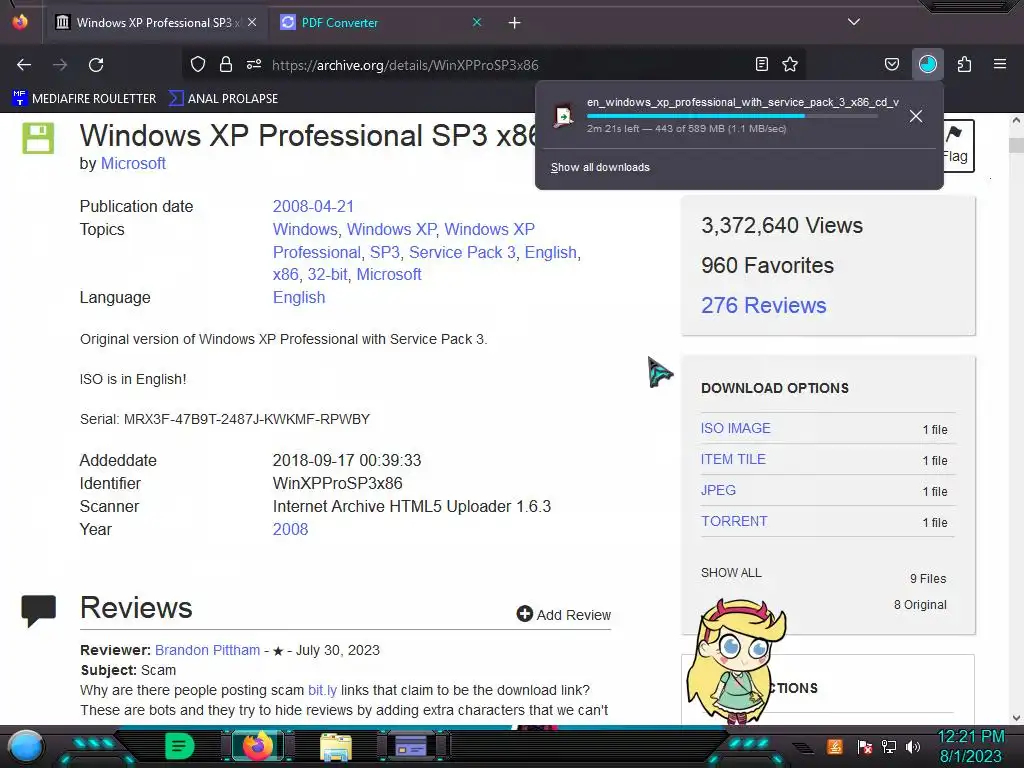Image resolution: width=1024 pixels, height=768 pixels.
Task: Click the "8 Original" count
Action: pos(920,605)
